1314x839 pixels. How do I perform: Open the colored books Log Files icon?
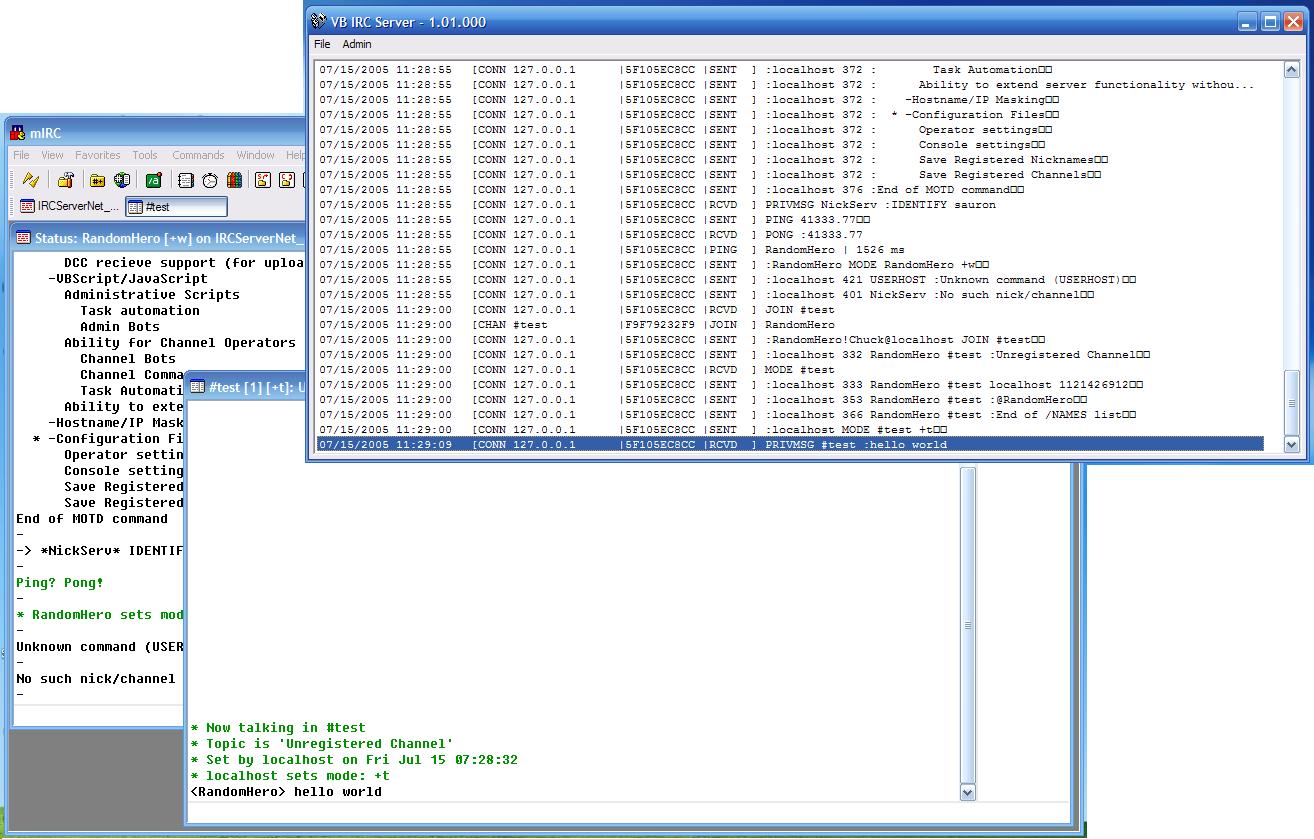pyautogui.click(x=234, y=180)
